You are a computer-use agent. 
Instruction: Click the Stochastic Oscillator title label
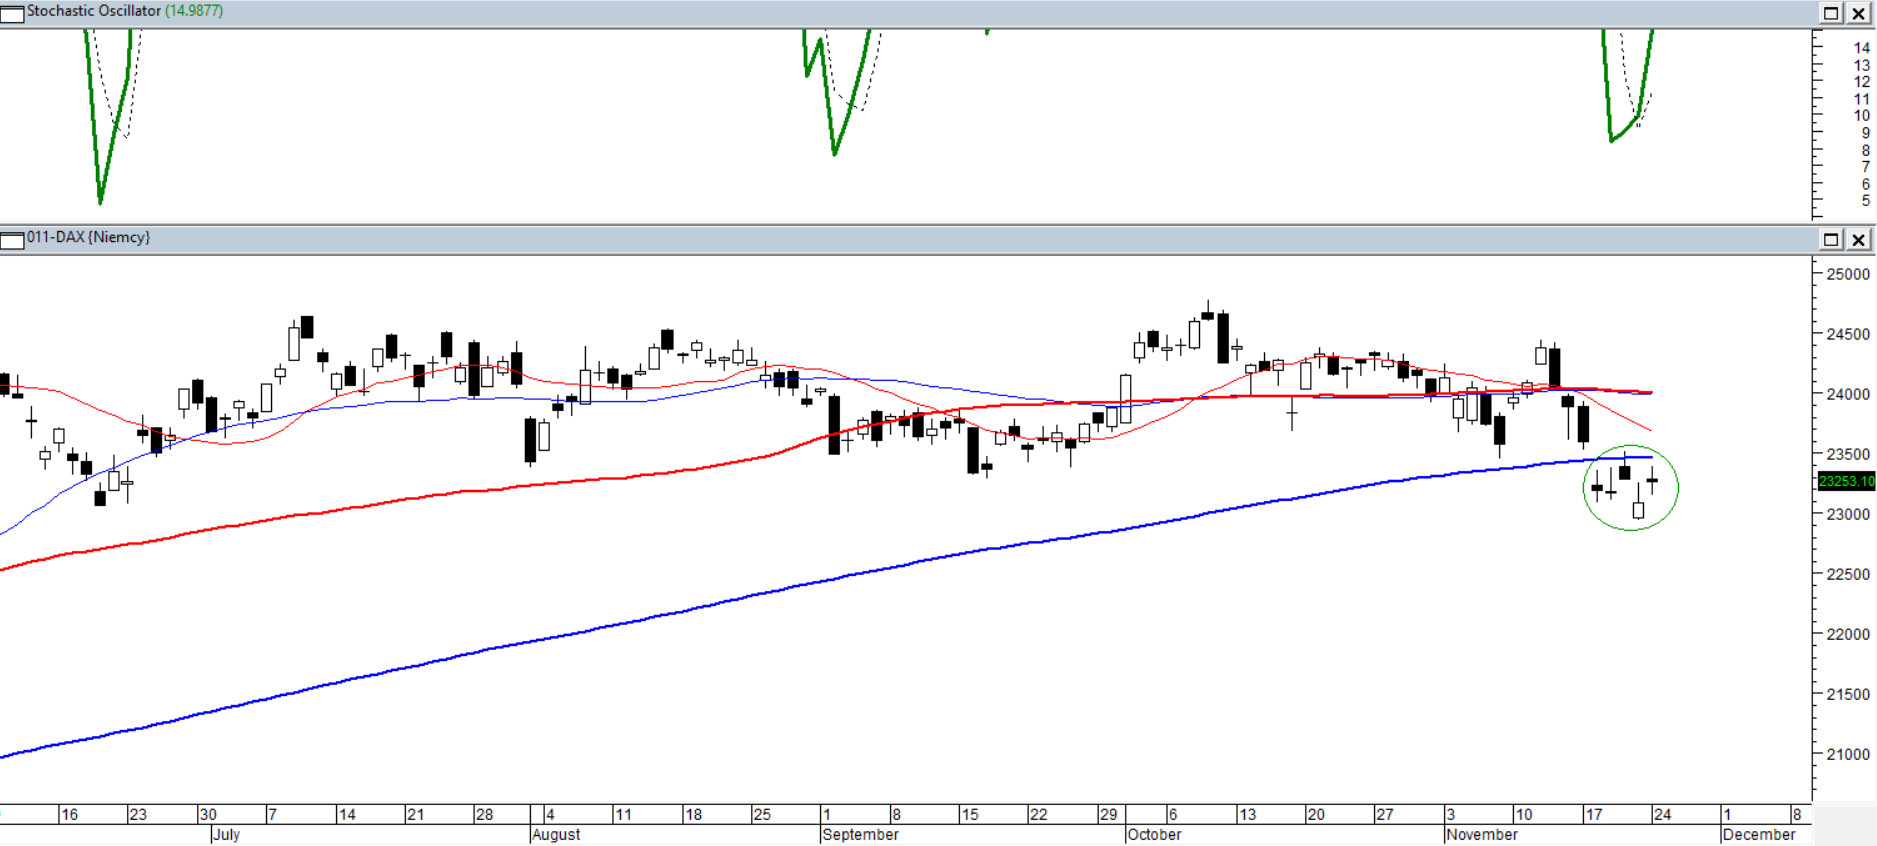pyautogui.click(x=93, y=11)
